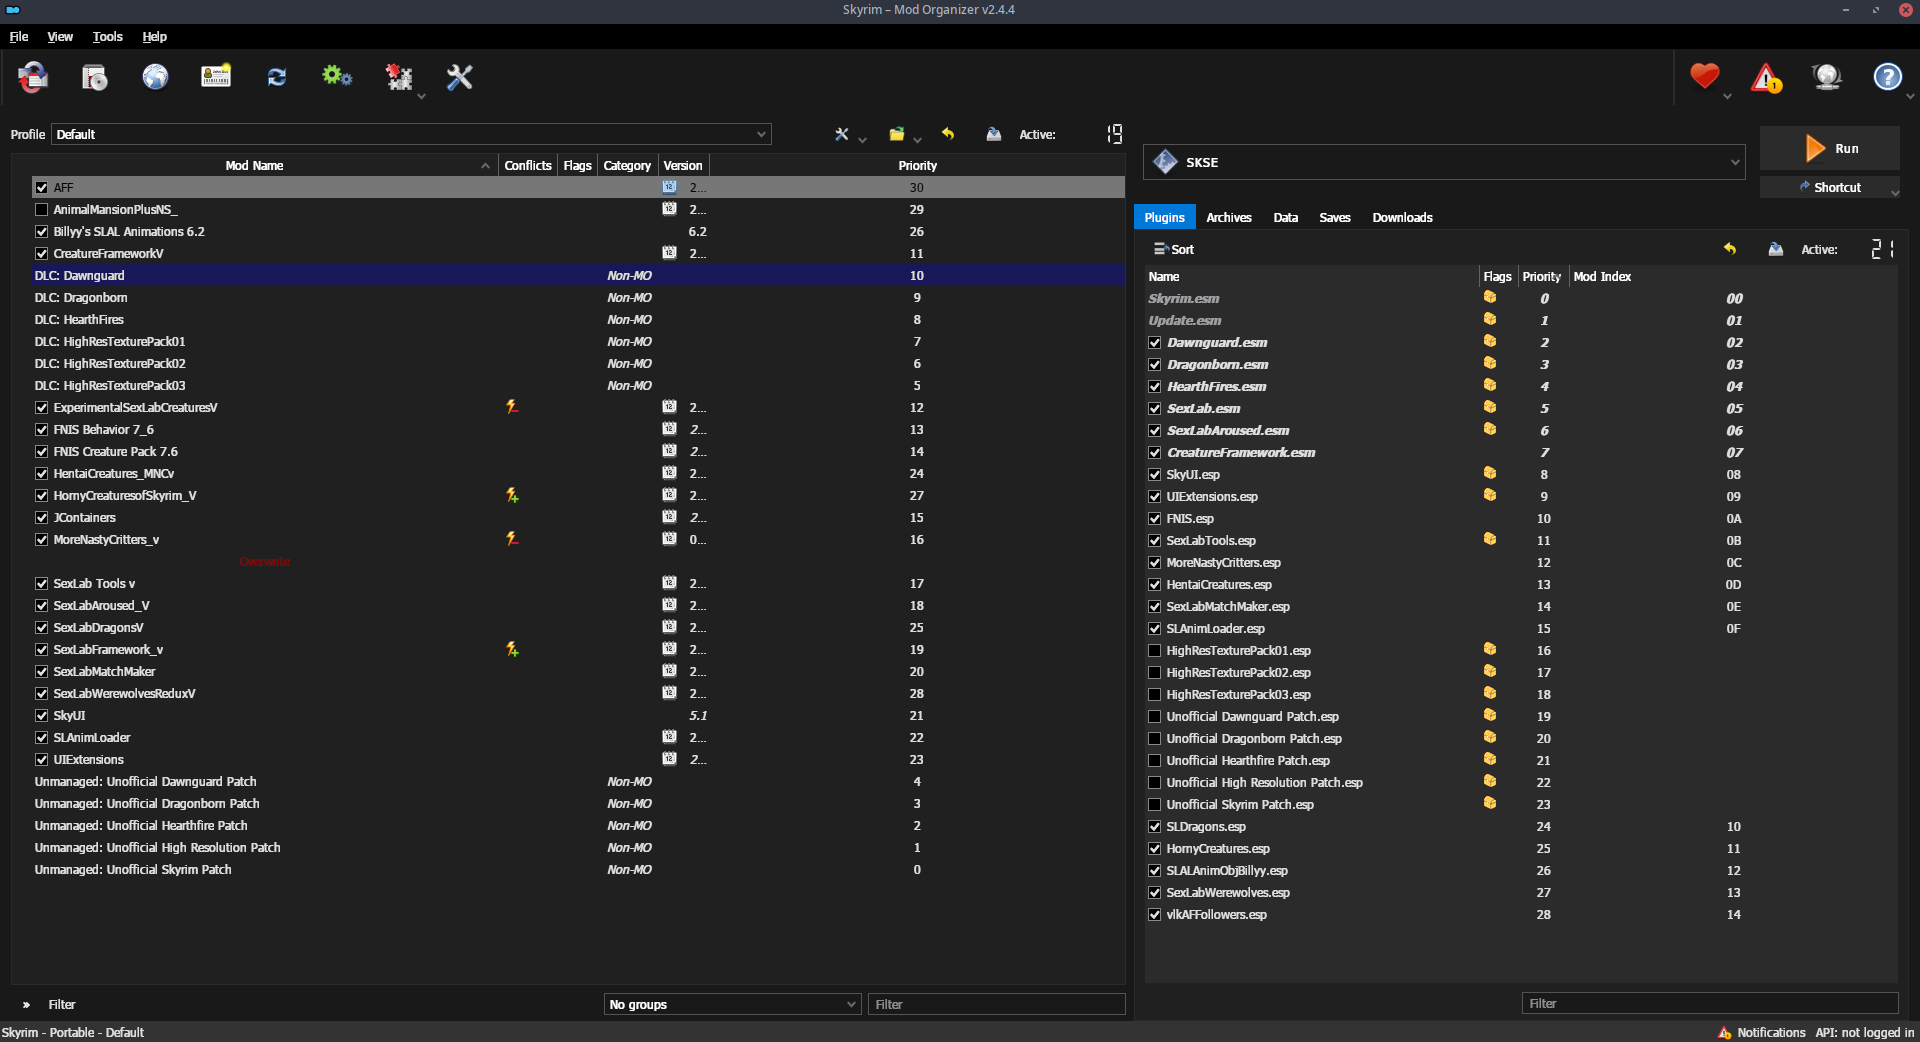Click the red heart endorse icon
This screenshot has height=1042, width=1920.
[1704, 77]
